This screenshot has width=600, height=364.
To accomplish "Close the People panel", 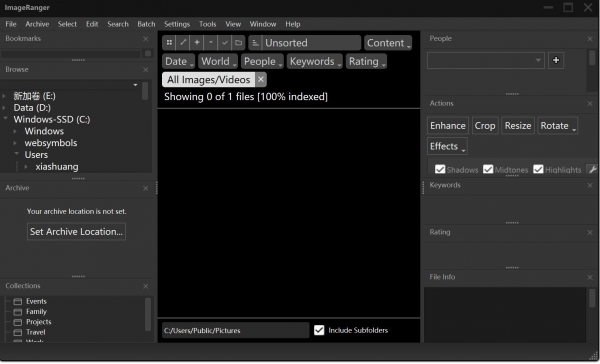I will (x=590, y=39).
